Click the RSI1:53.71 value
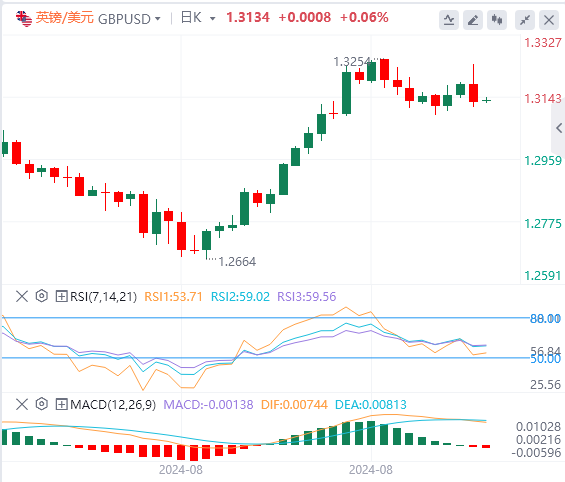 [173, 296]
